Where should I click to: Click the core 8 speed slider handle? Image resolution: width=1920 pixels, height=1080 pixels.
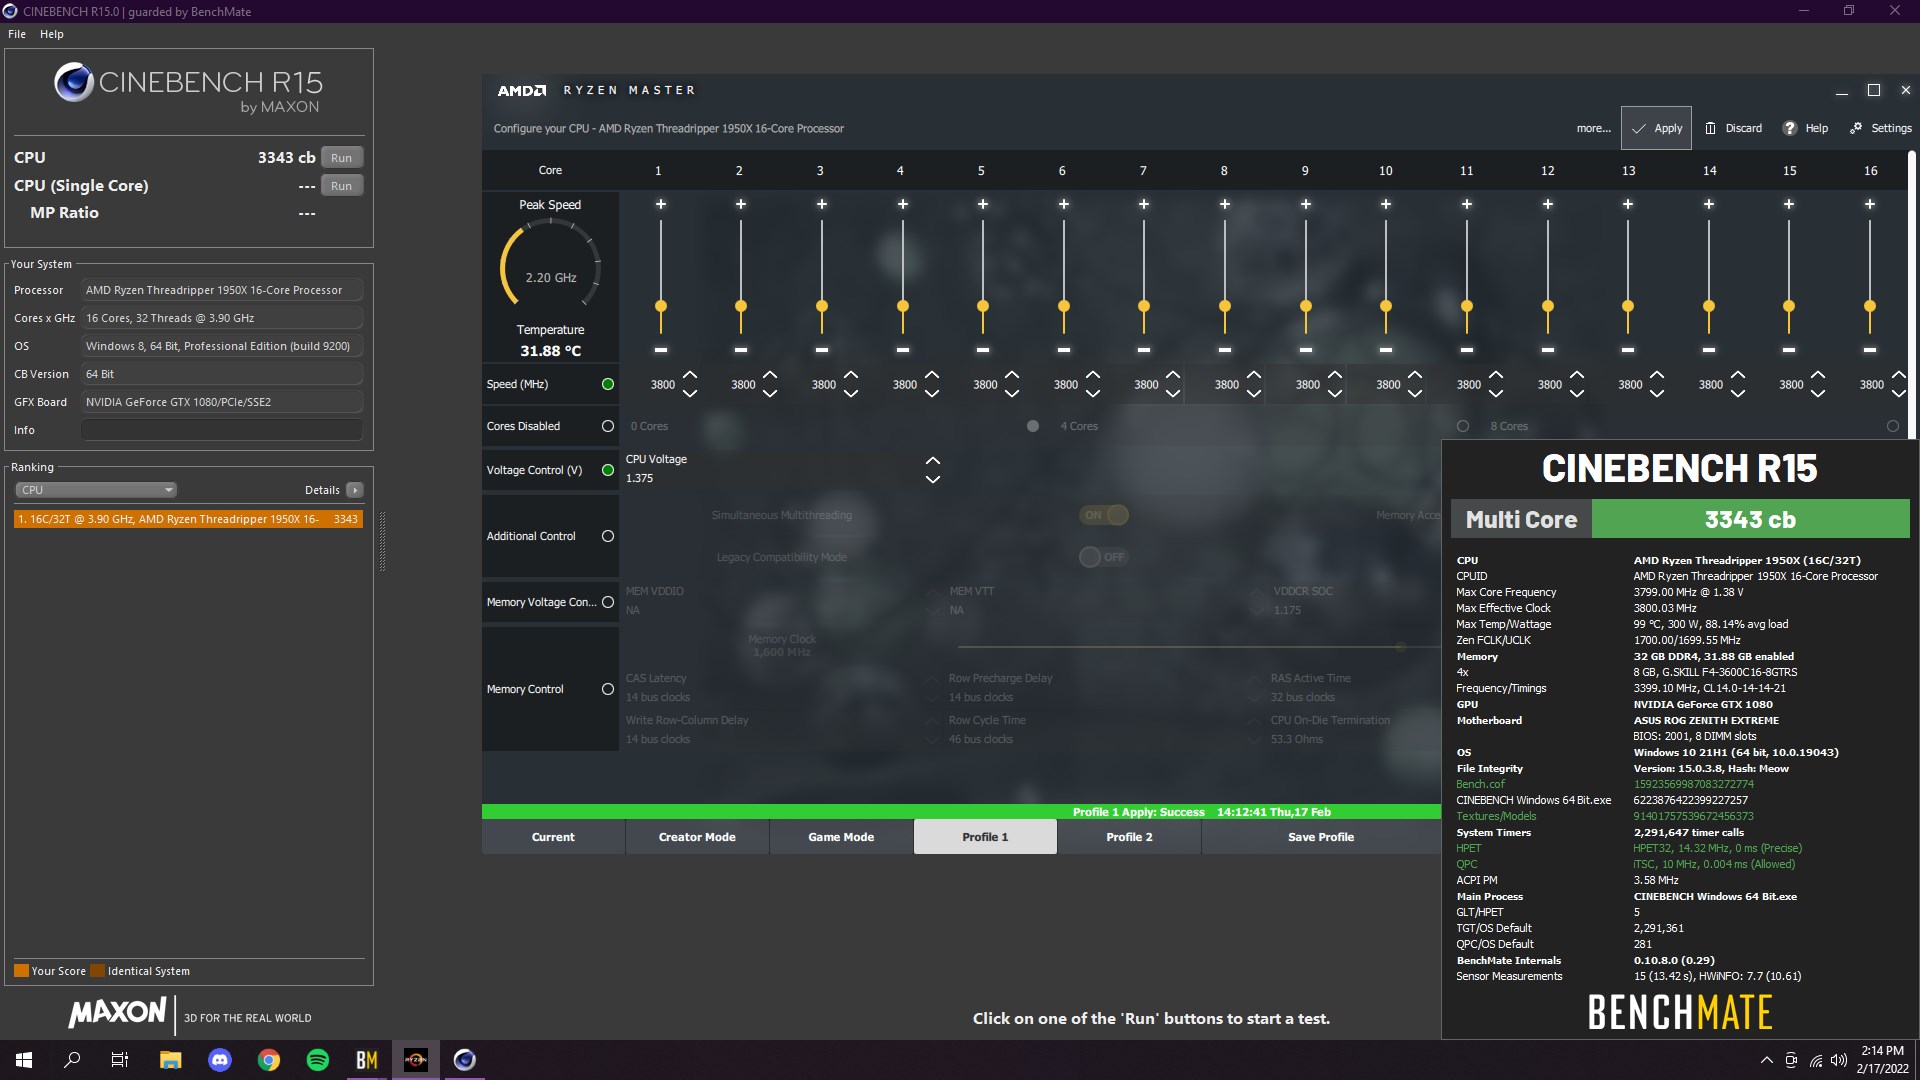tap(1225, 306)
